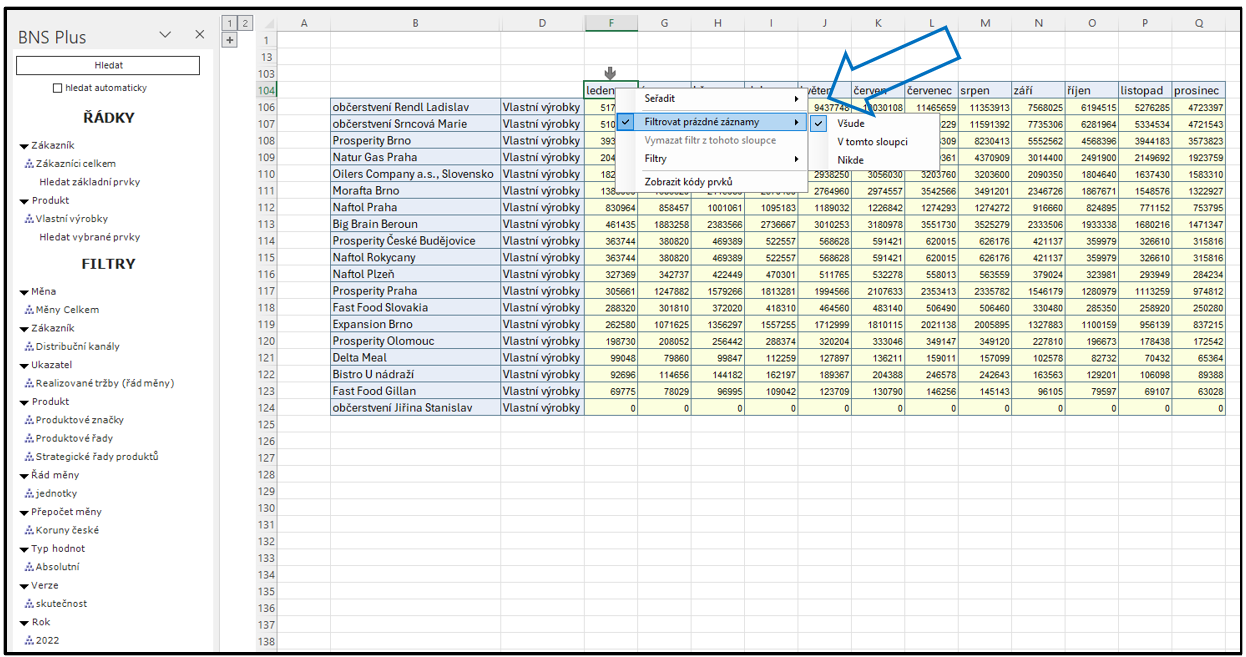Select the Big Brain Beroun cell
Viewport: 1246px width, 657px height.
[415, 224]
